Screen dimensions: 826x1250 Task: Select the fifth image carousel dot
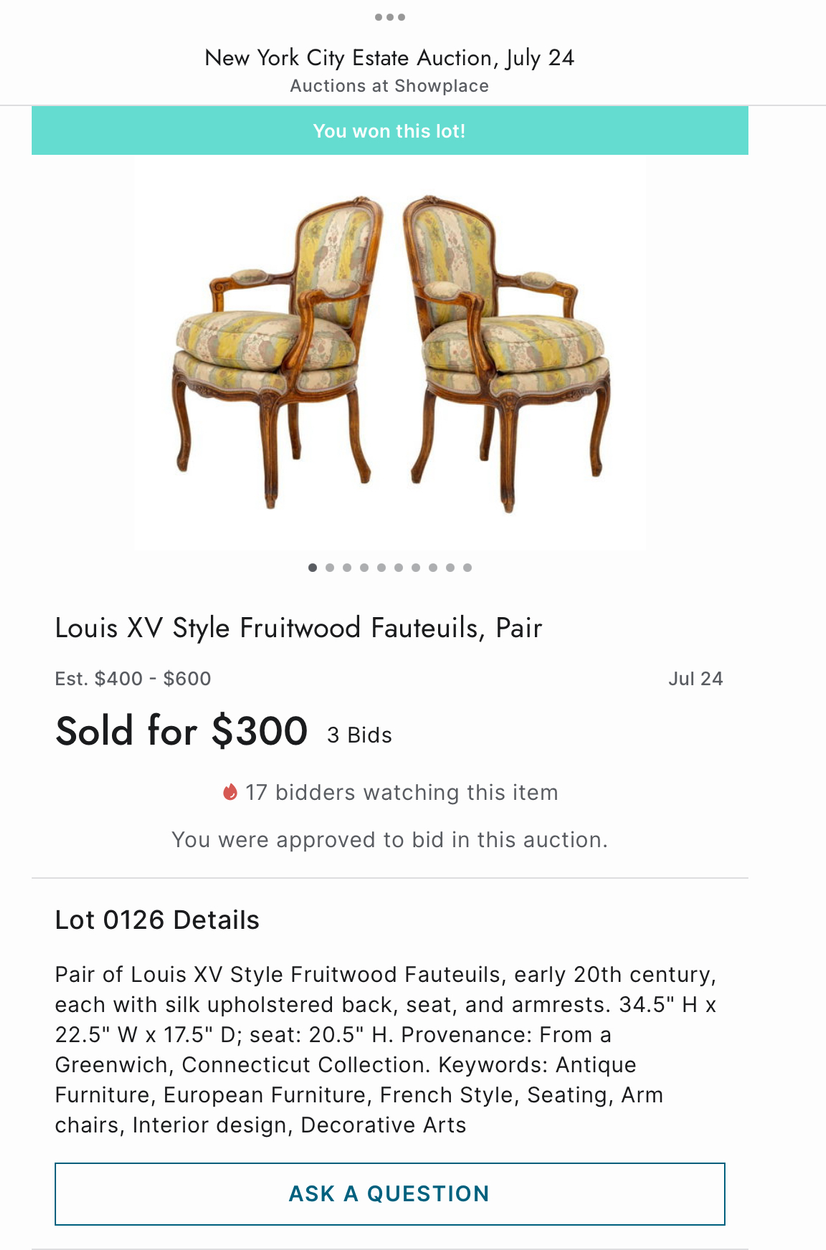click(381, 568)
